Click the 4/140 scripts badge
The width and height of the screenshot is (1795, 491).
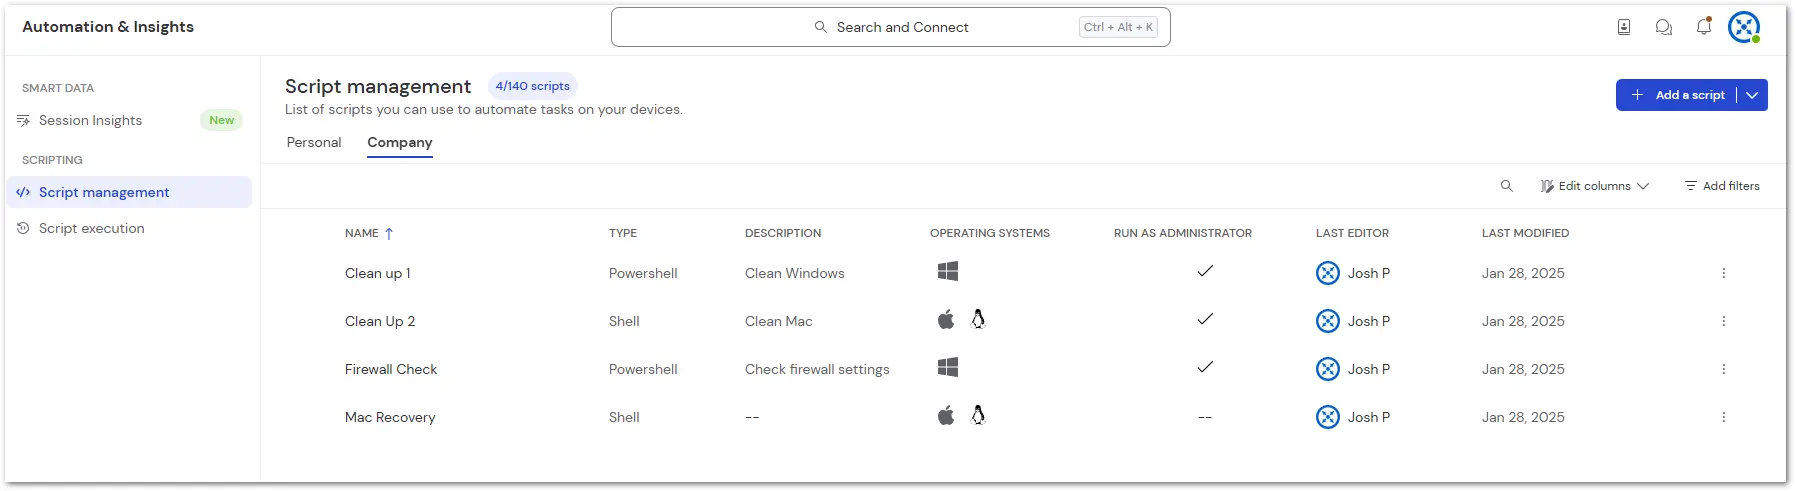click(533, 86)
